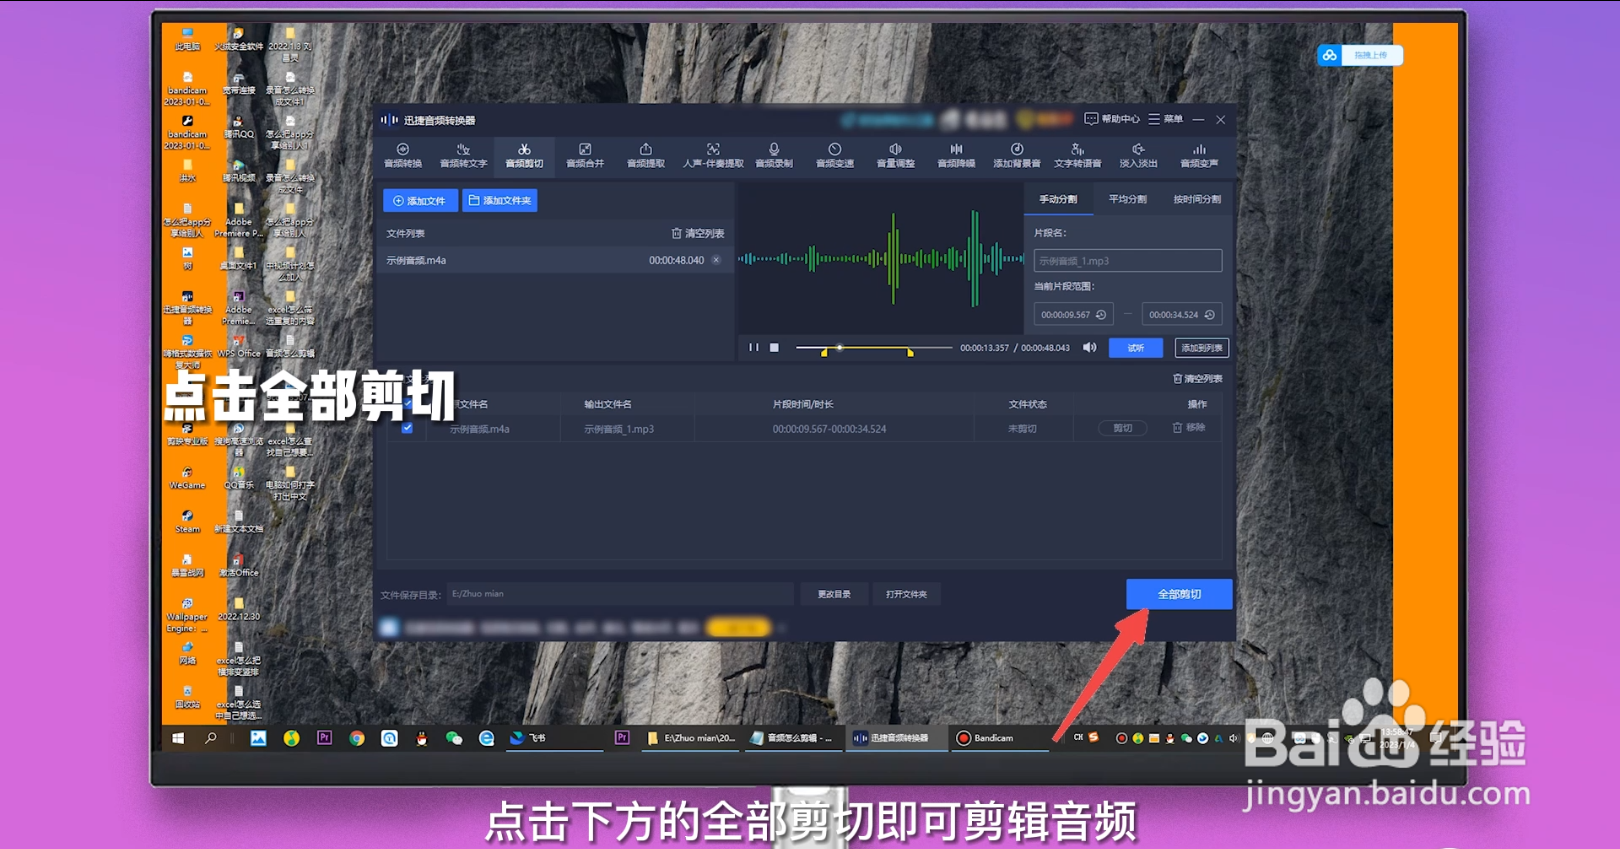1620x849 pixels.
Task: Switch to Bandicam in the taskbar
Action: click(x=998, y=738)
